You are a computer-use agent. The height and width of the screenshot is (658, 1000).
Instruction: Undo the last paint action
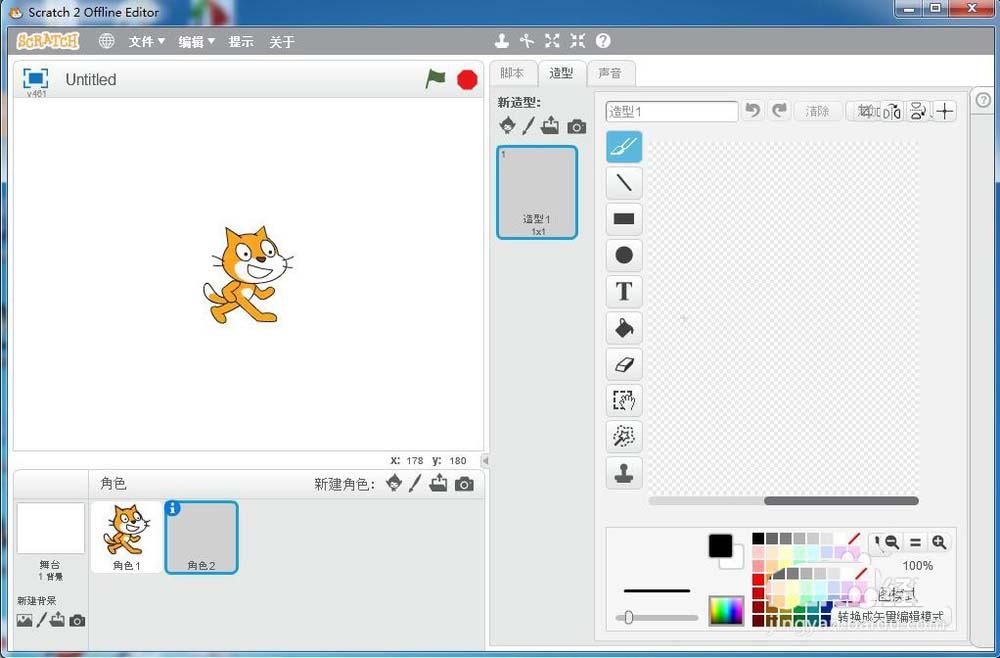(x=753, y=111)
